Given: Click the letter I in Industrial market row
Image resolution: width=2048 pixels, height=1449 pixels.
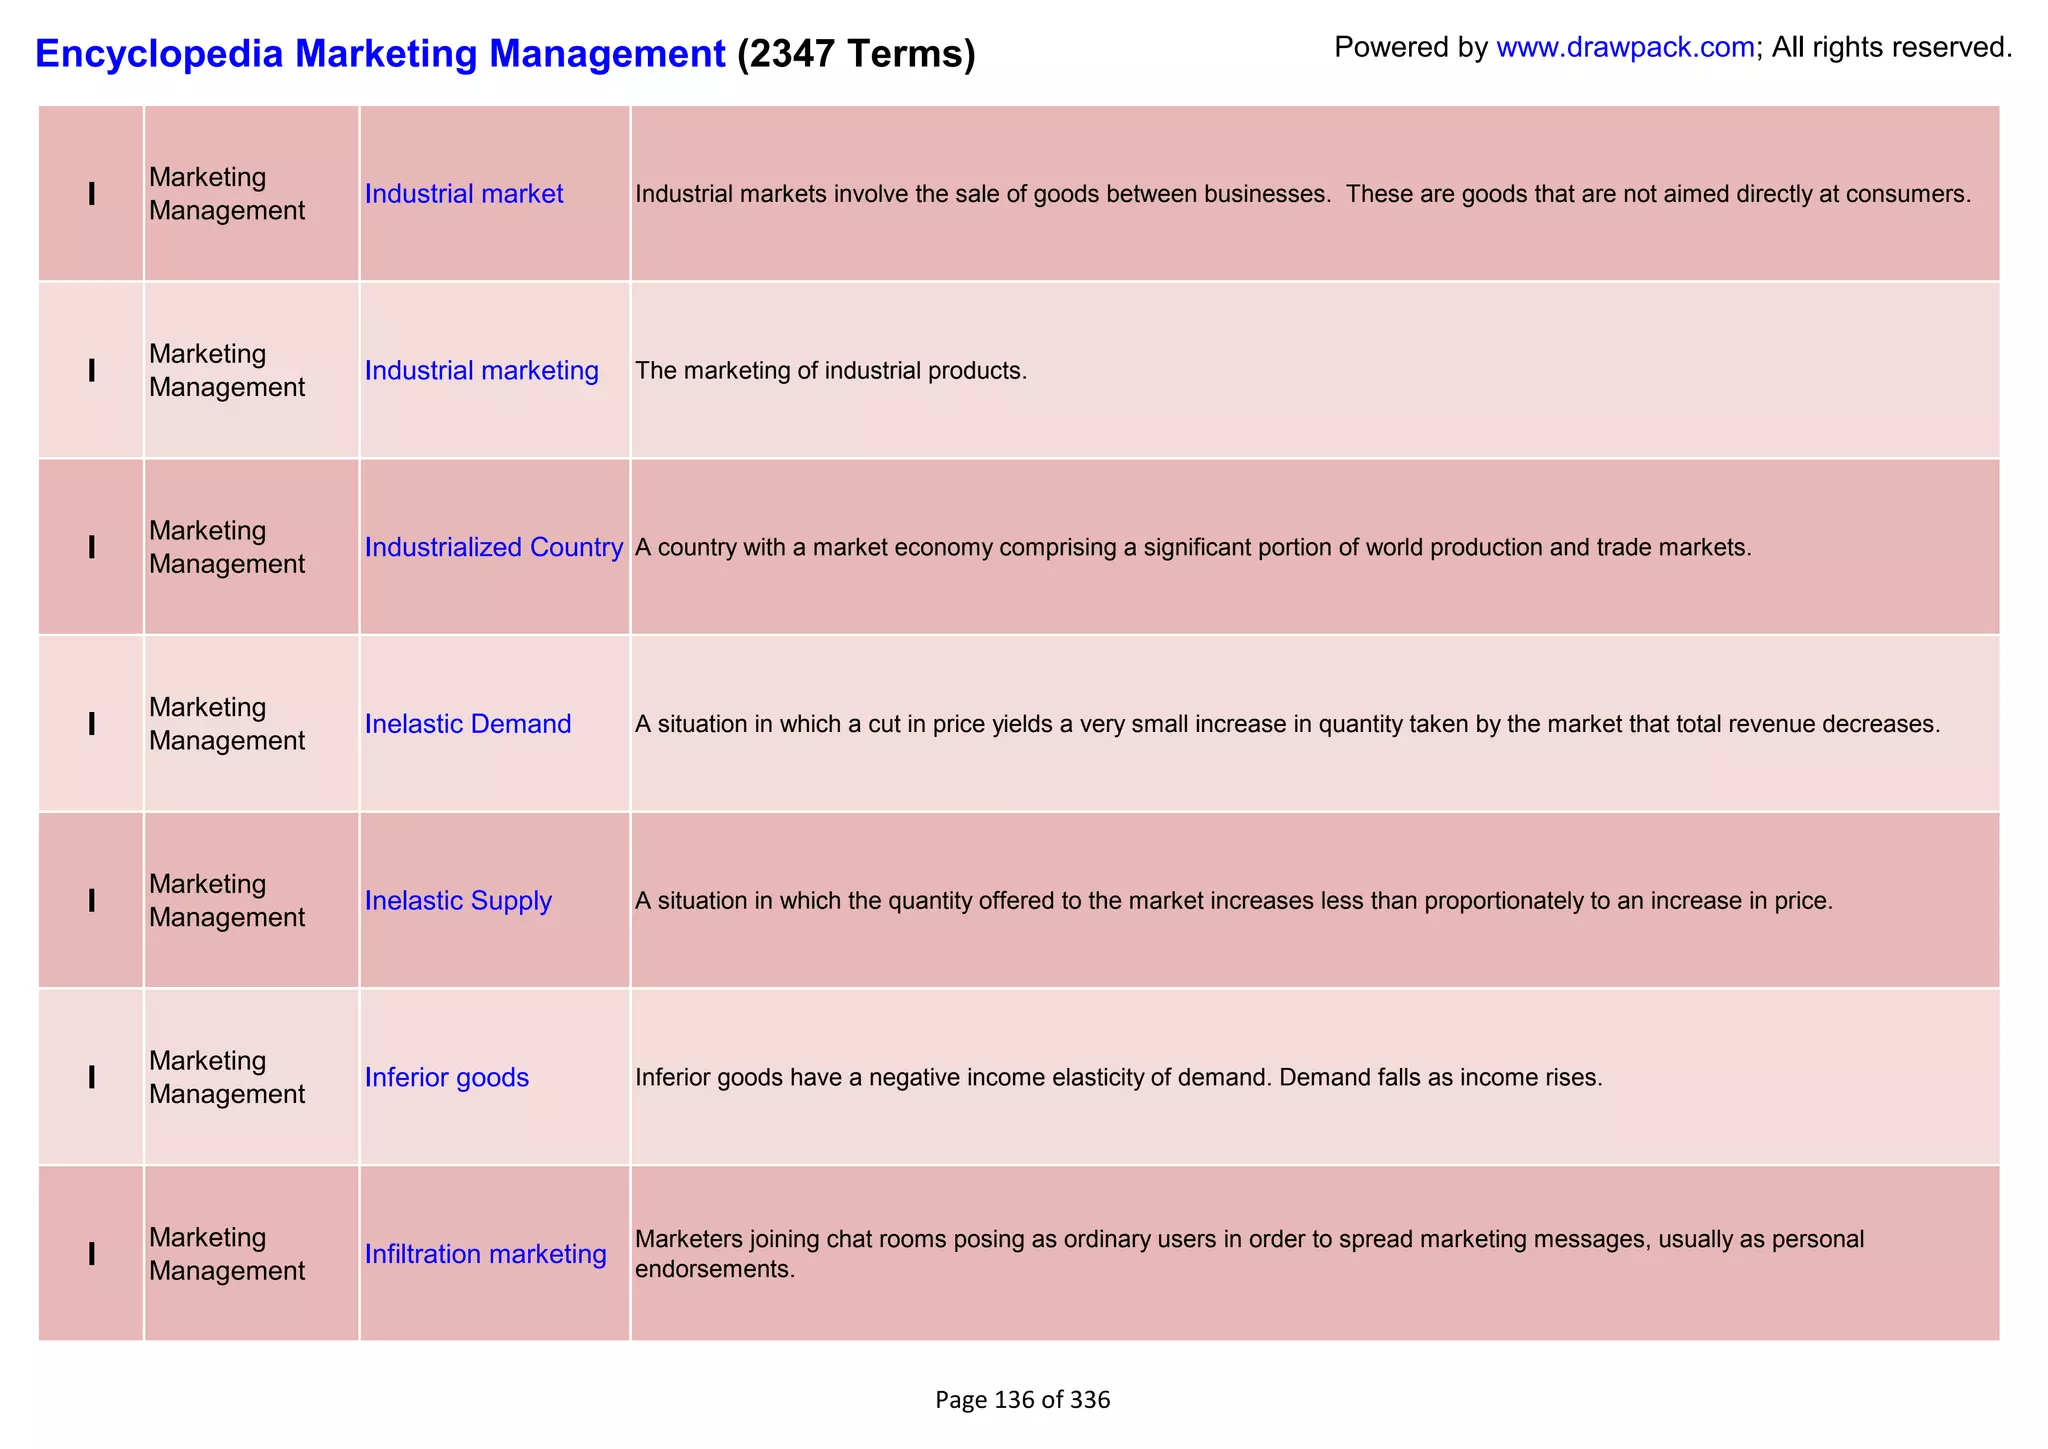Looking at the screenshot, I should pos(92,194).
